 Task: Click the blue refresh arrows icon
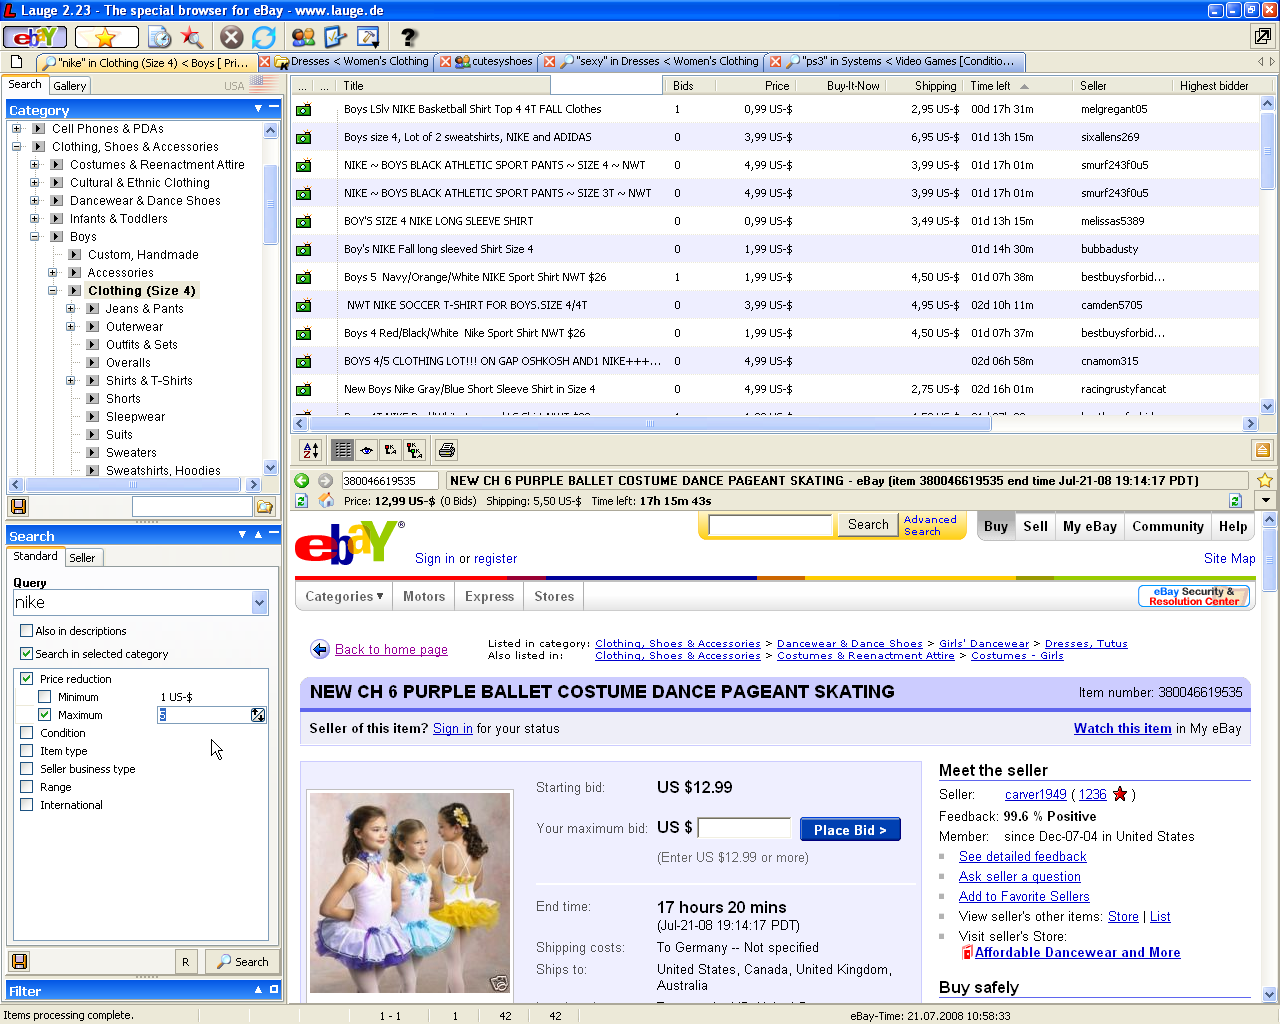(x=263, y=38)
